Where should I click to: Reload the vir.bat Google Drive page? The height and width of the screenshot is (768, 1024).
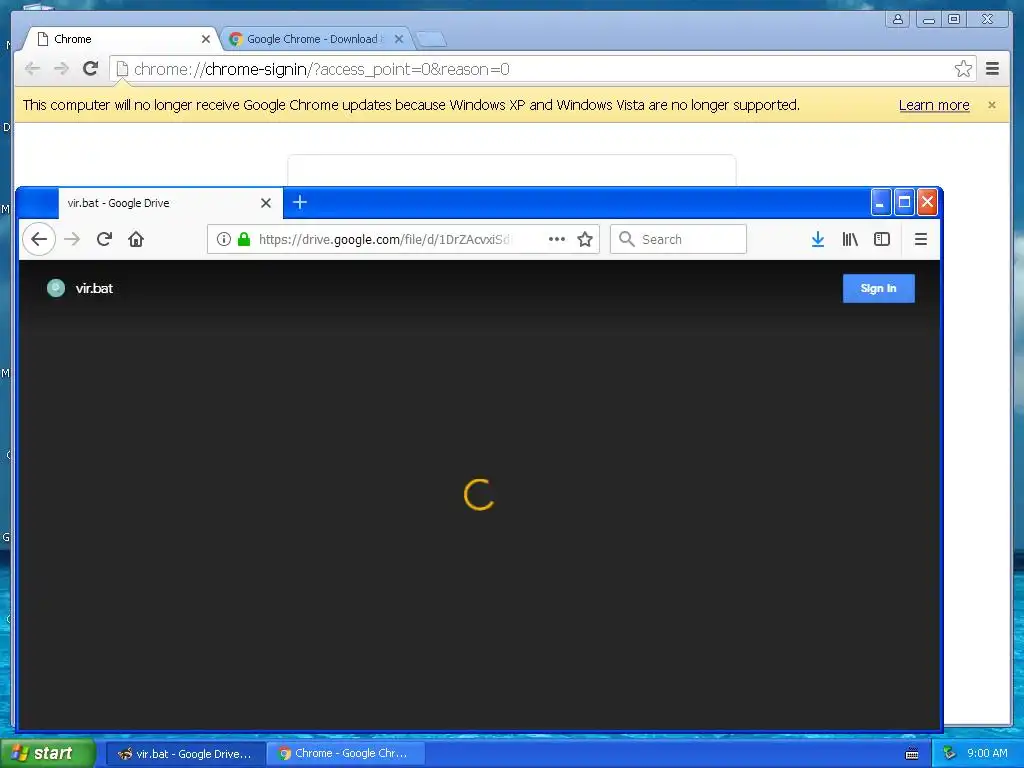click(x=104, y=239)
